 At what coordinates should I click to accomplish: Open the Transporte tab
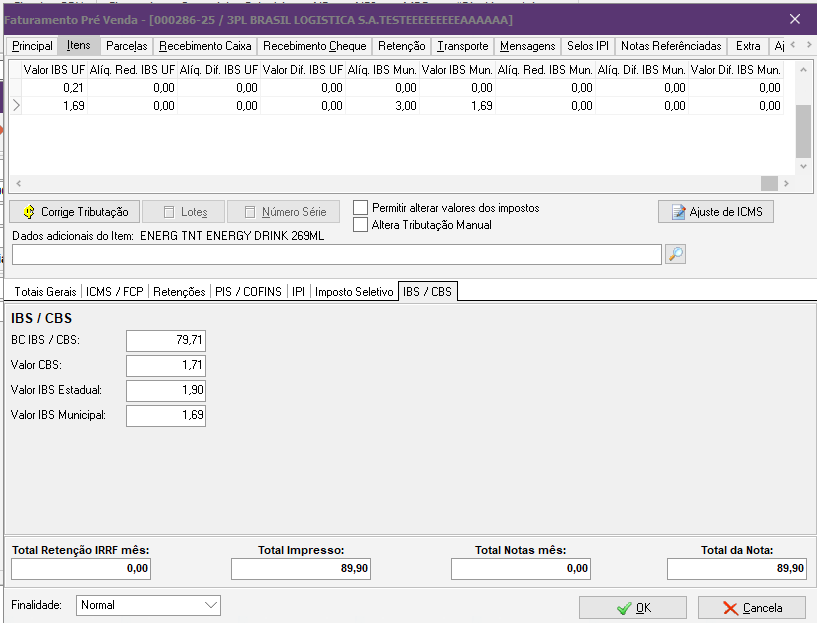coord(463,46)
